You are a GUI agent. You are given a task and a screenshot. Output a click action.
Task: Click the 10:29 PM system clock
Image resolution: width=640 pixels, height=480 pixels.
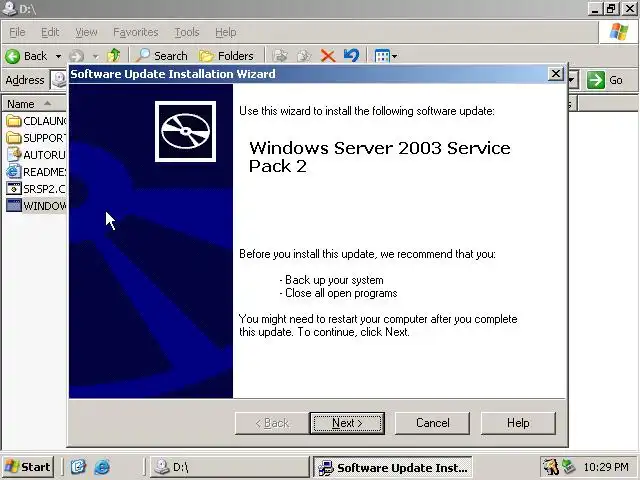606,467
